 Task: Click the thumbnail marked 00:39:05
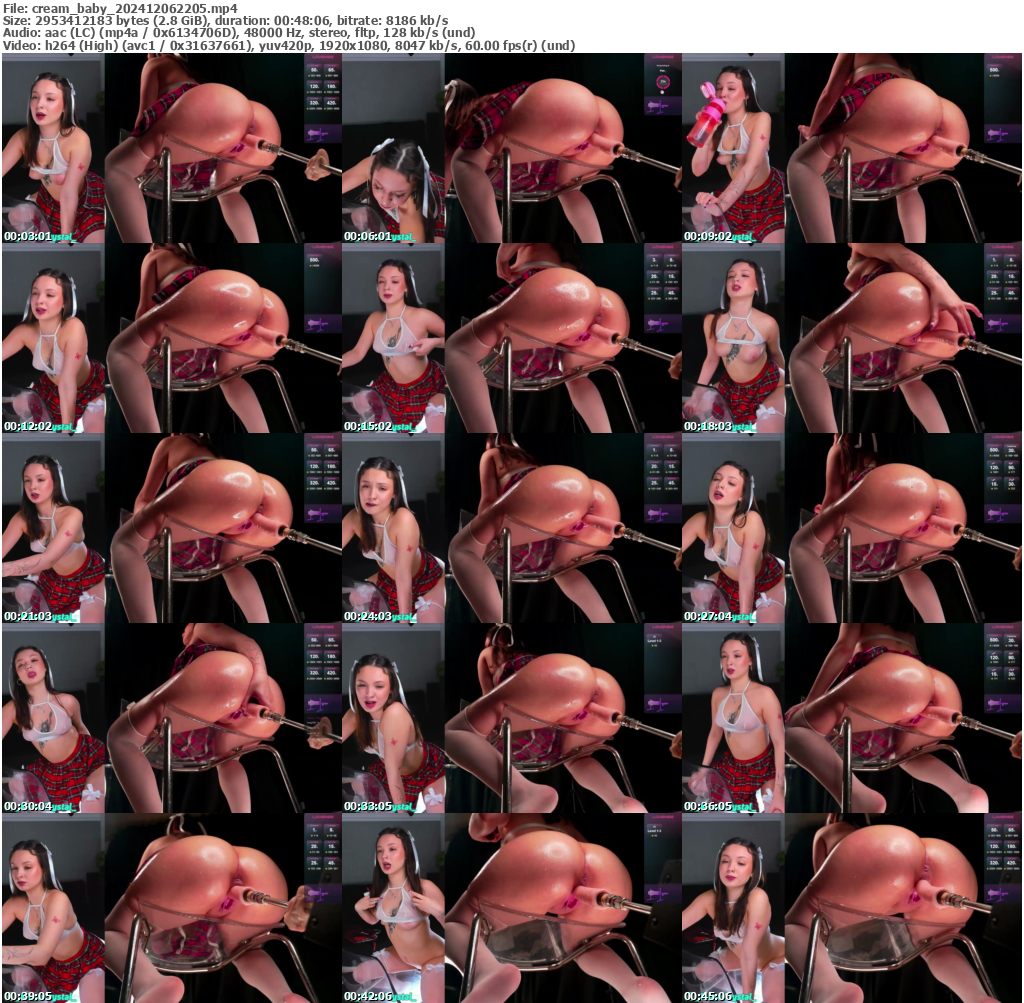coord(171,907)
